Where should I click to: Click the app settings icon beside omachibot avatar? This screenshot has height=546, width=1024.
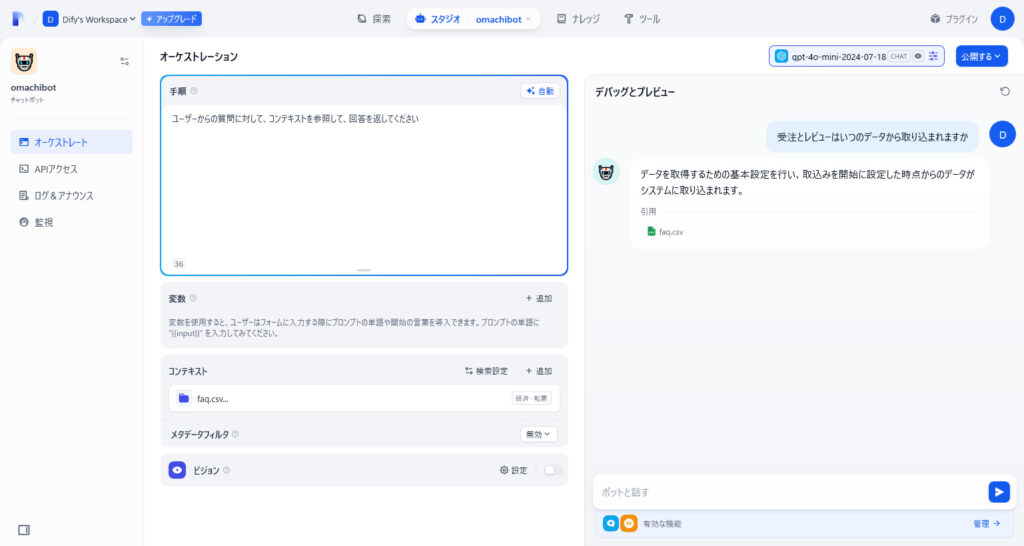click(x=124, y=61)
